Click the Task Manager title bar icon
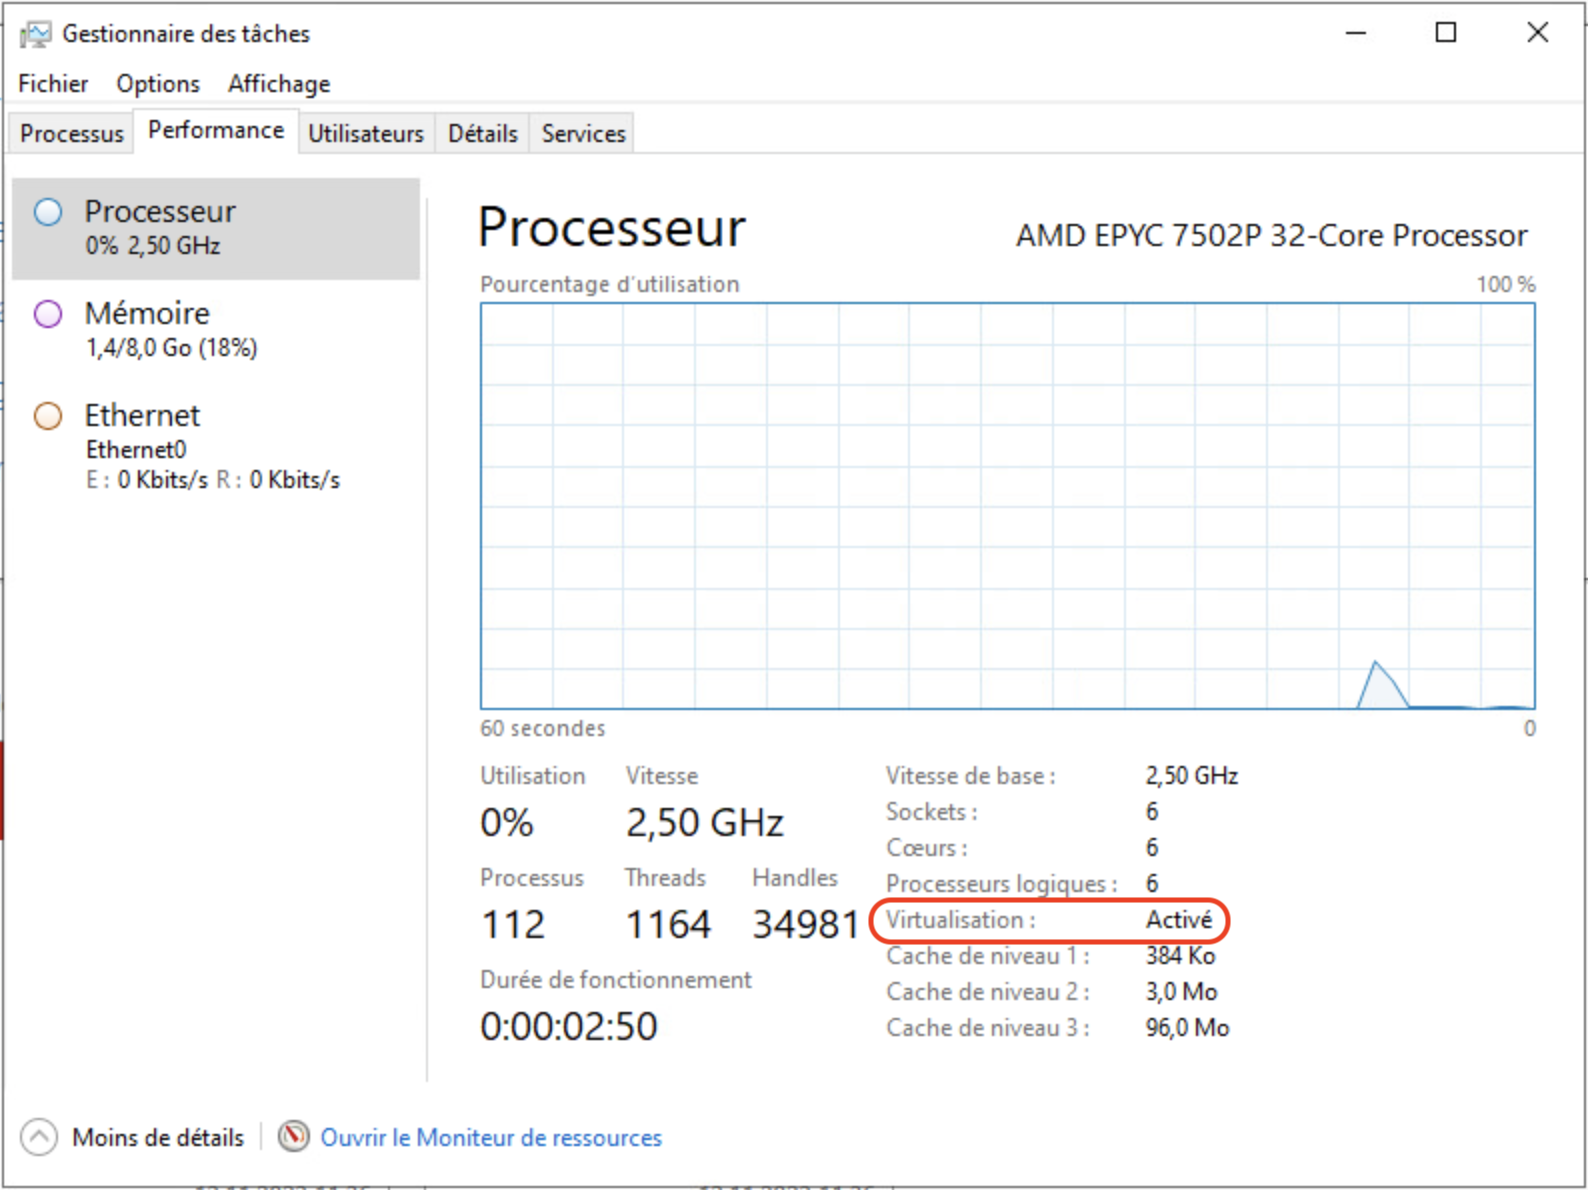The image size is (1588, 1190). pyautogui.click(x=35, y=34)
